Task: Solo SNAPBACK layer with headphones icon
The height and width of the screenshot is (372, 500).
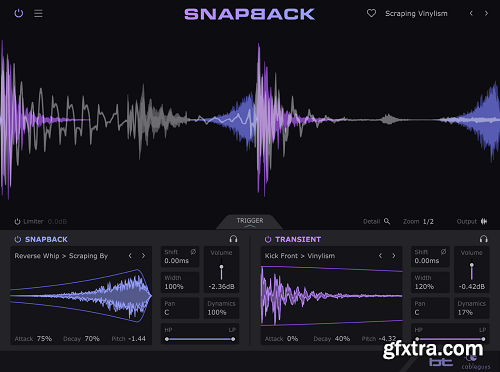Action: [233, 239]
